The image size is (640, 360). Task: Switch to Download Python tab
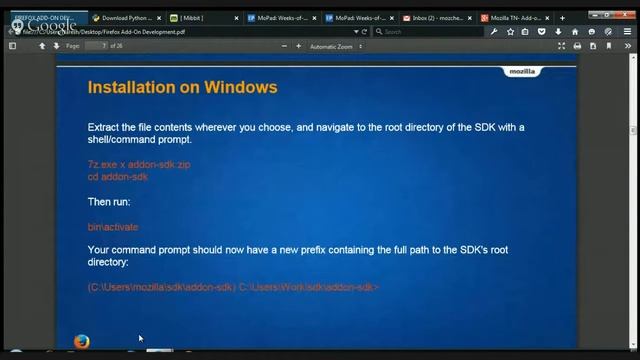click(x=127, y=18)
